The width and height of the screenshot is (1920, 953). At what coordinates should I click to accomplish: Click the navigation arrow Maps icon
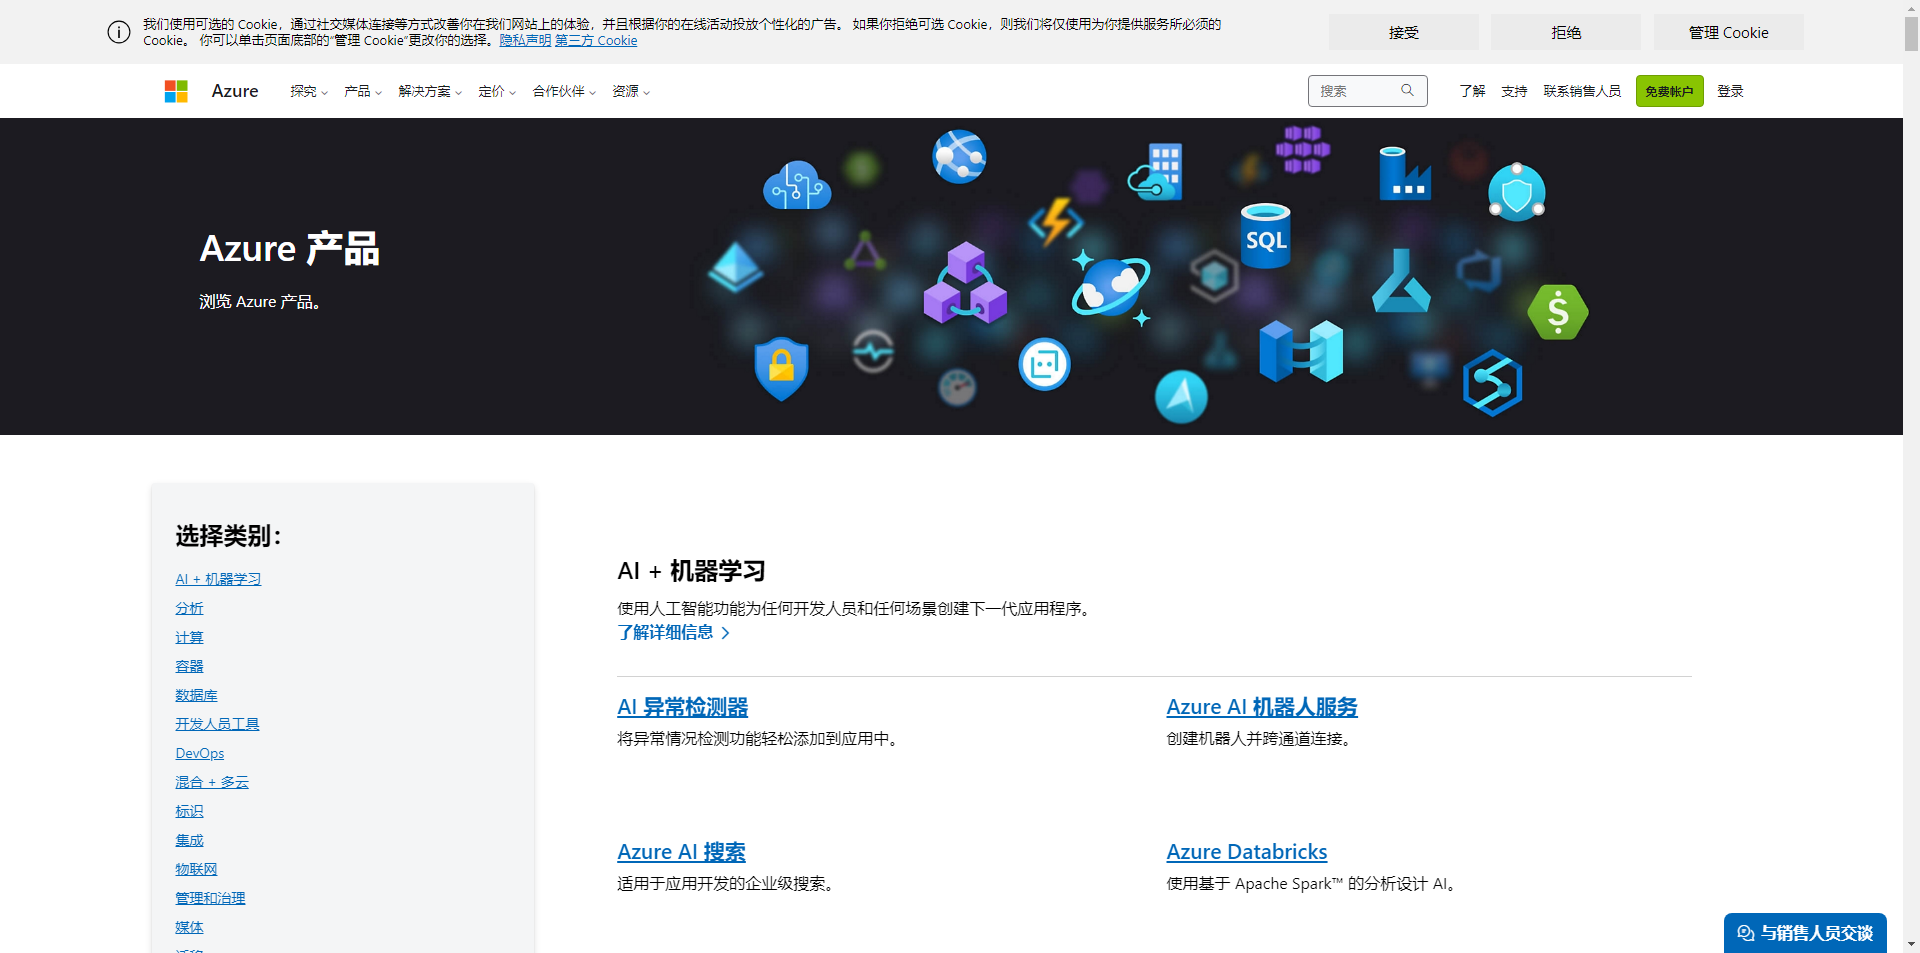click(x=1181, y=397)
